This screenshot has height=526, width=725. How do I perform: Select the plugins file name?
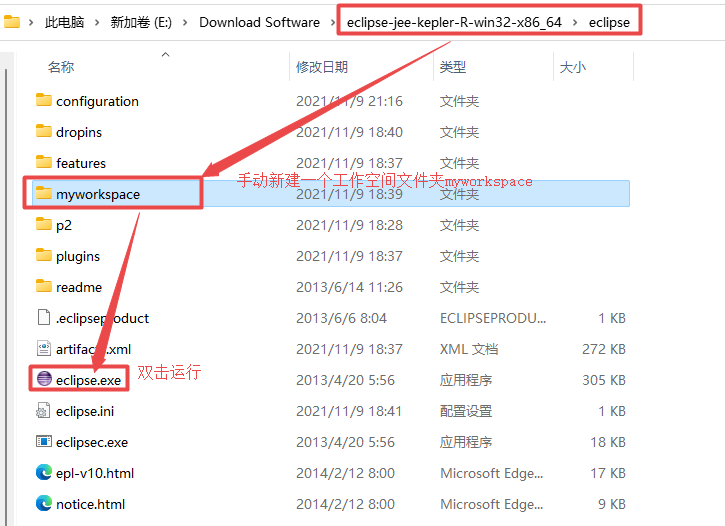pyautogui.click(x=78, y=256)
